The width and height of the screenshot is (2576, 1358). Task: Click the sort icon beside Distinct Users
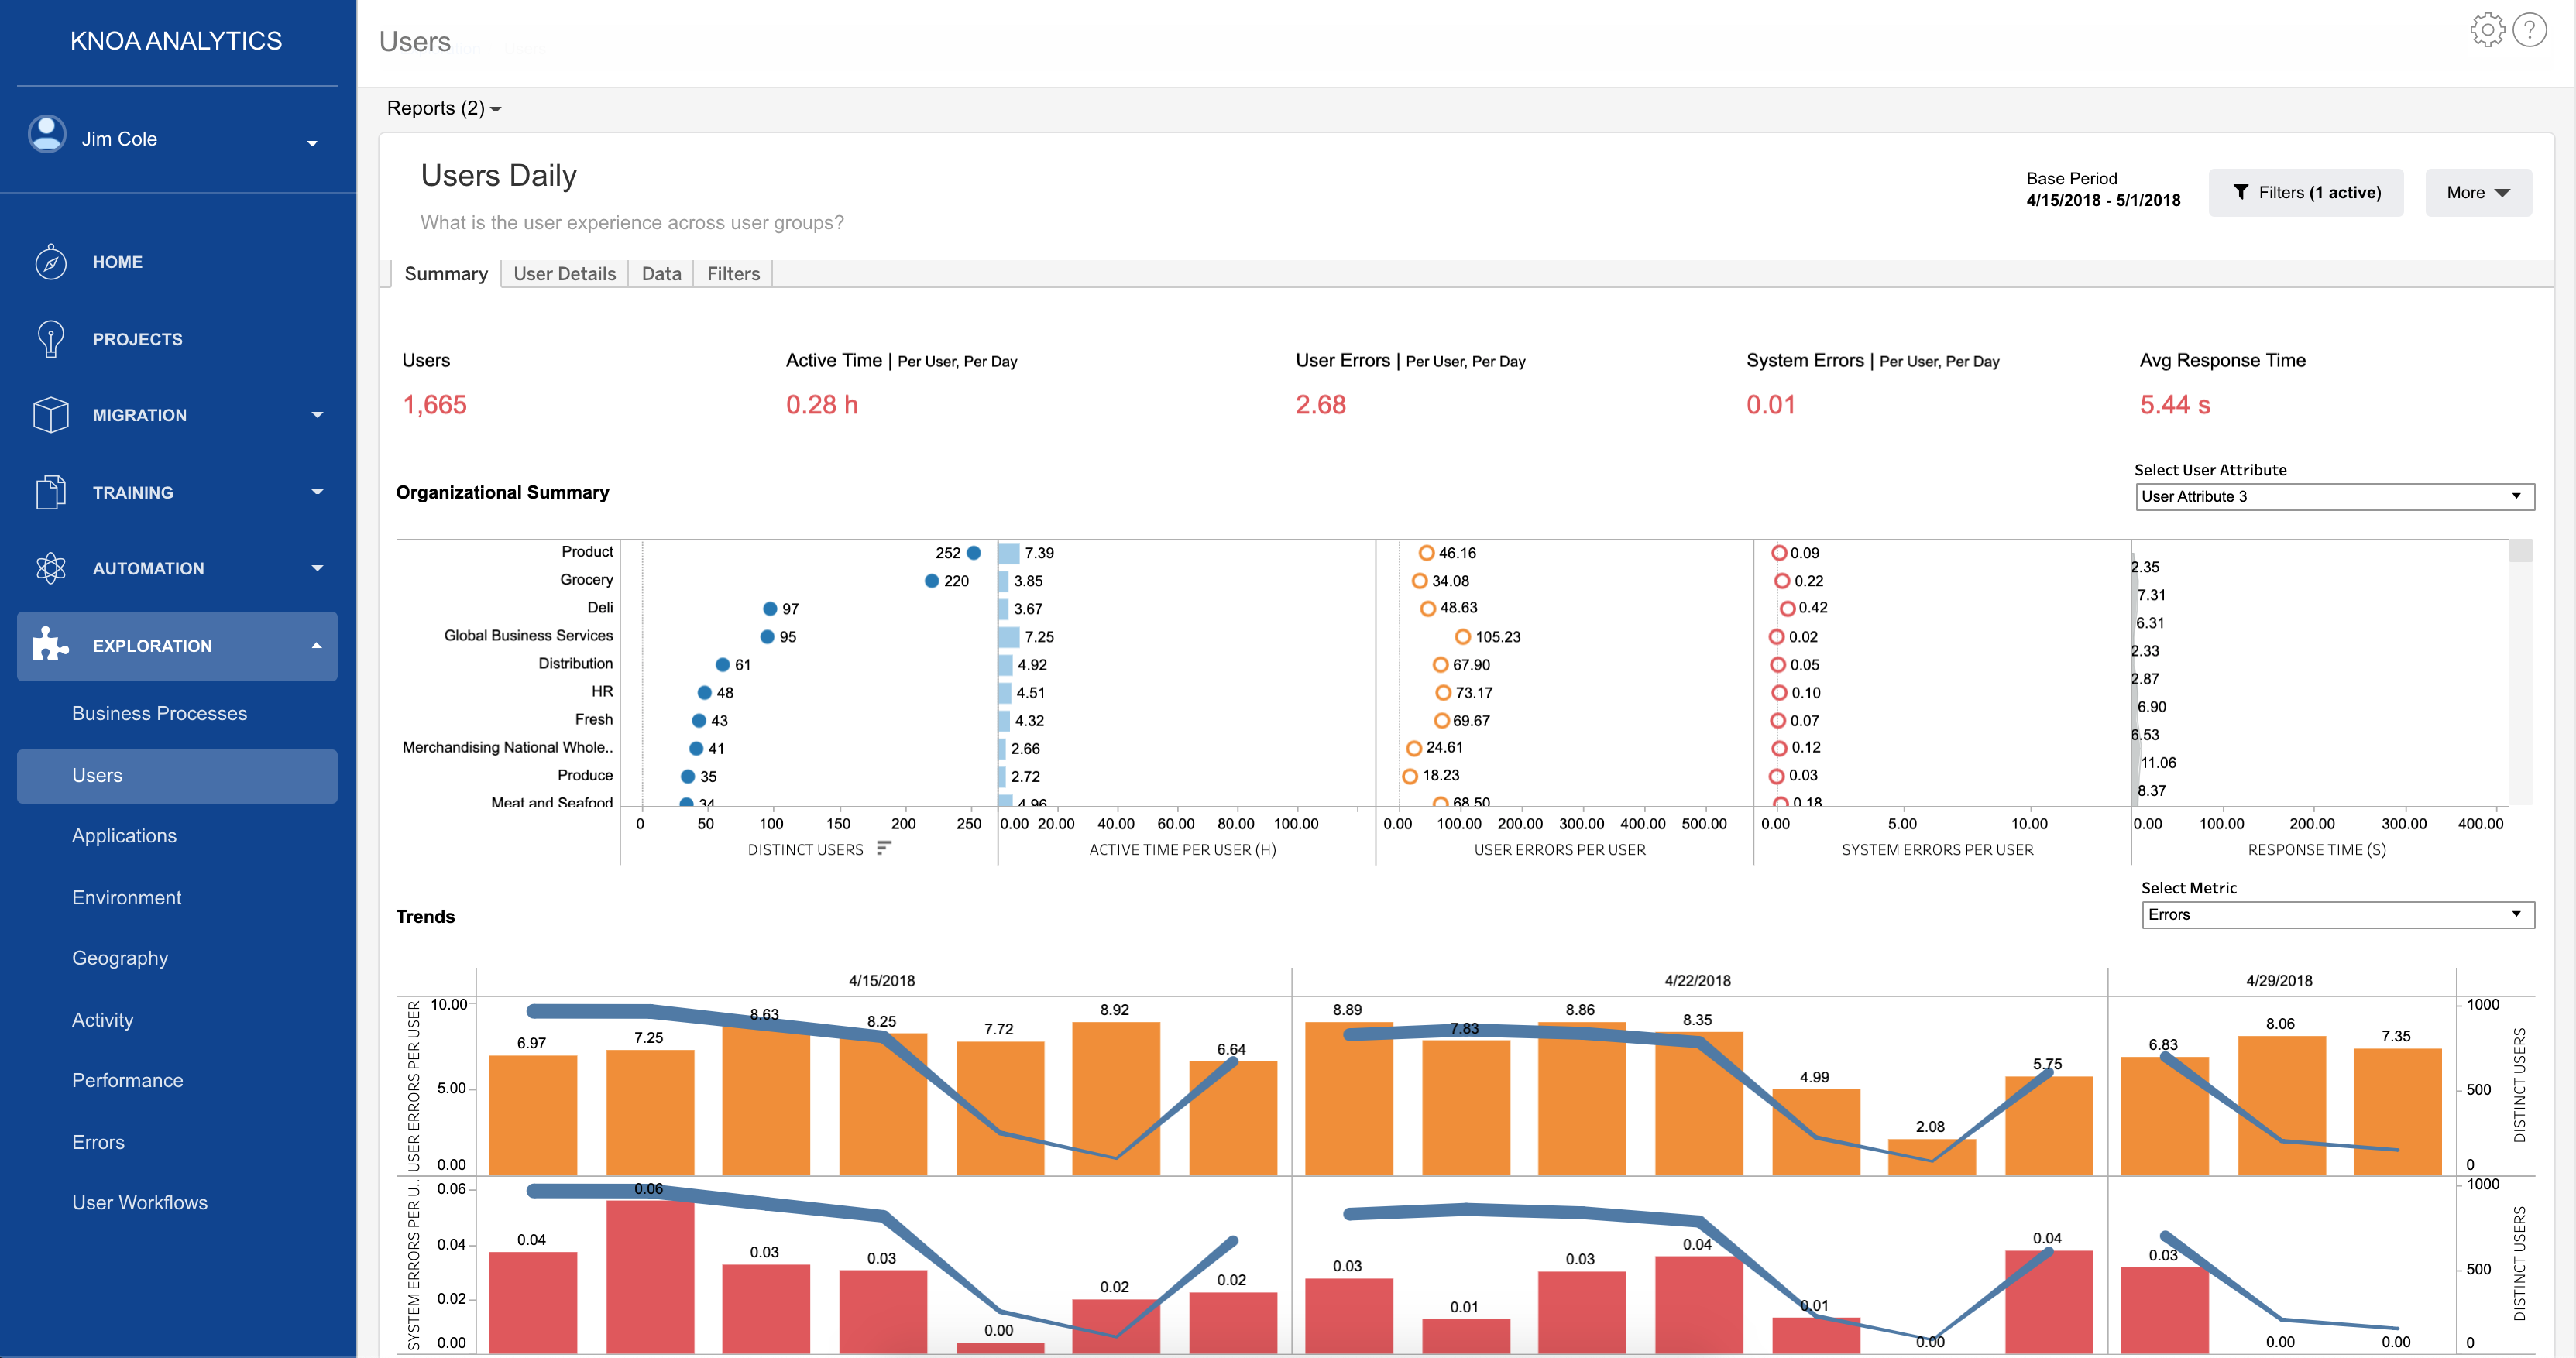click(x=883, y=848)
